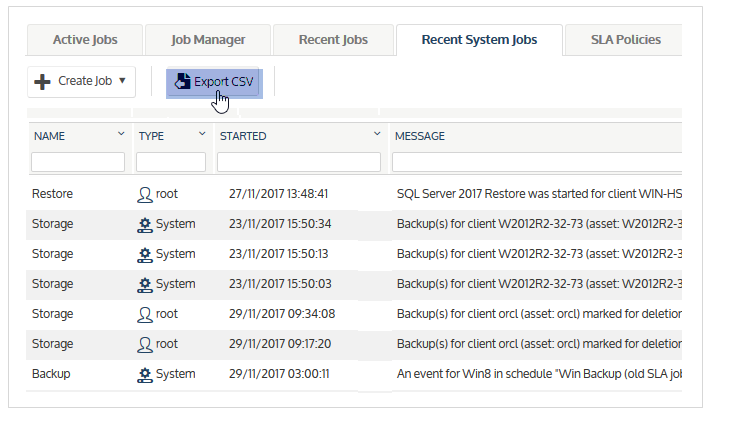The width and height of the screenshot is (734, 431).
Task: Click Storage name in the 09:34:08 row
Action: coord(52,314)
